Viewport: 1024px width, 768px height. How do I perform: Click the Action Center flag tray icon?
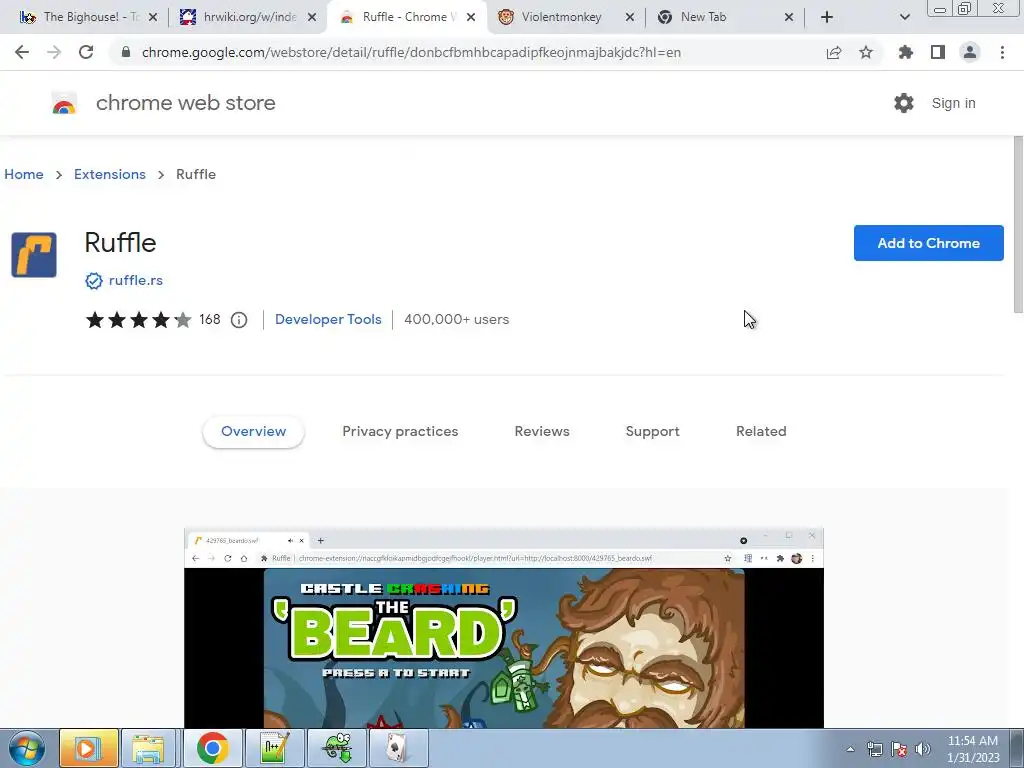point(899,749)
